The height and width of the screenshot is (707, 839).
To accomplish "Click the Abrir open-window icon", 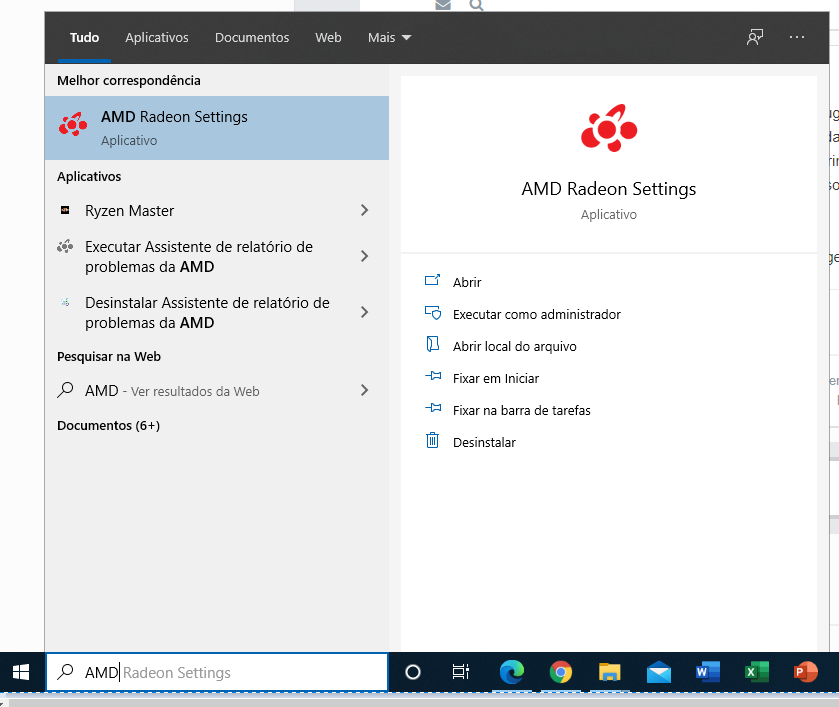I will 432,280.
